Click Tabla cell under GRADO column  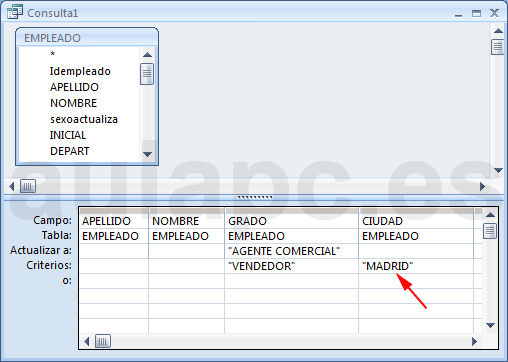[x=292, y=236]
